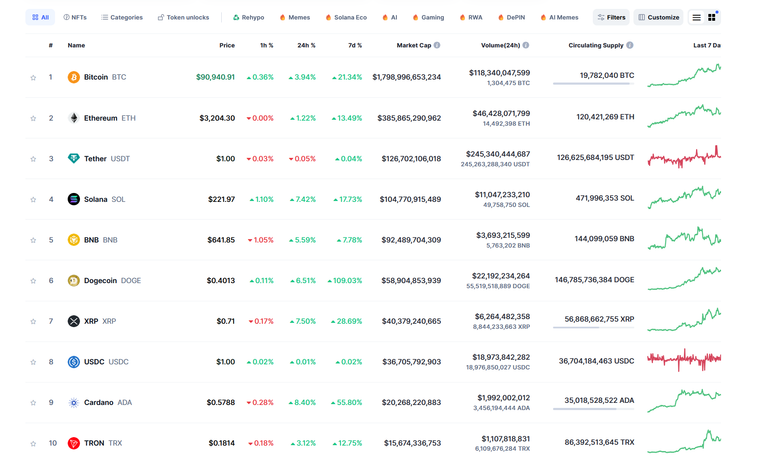Click the Ethereum coin logo icon

tap(73, 118)
